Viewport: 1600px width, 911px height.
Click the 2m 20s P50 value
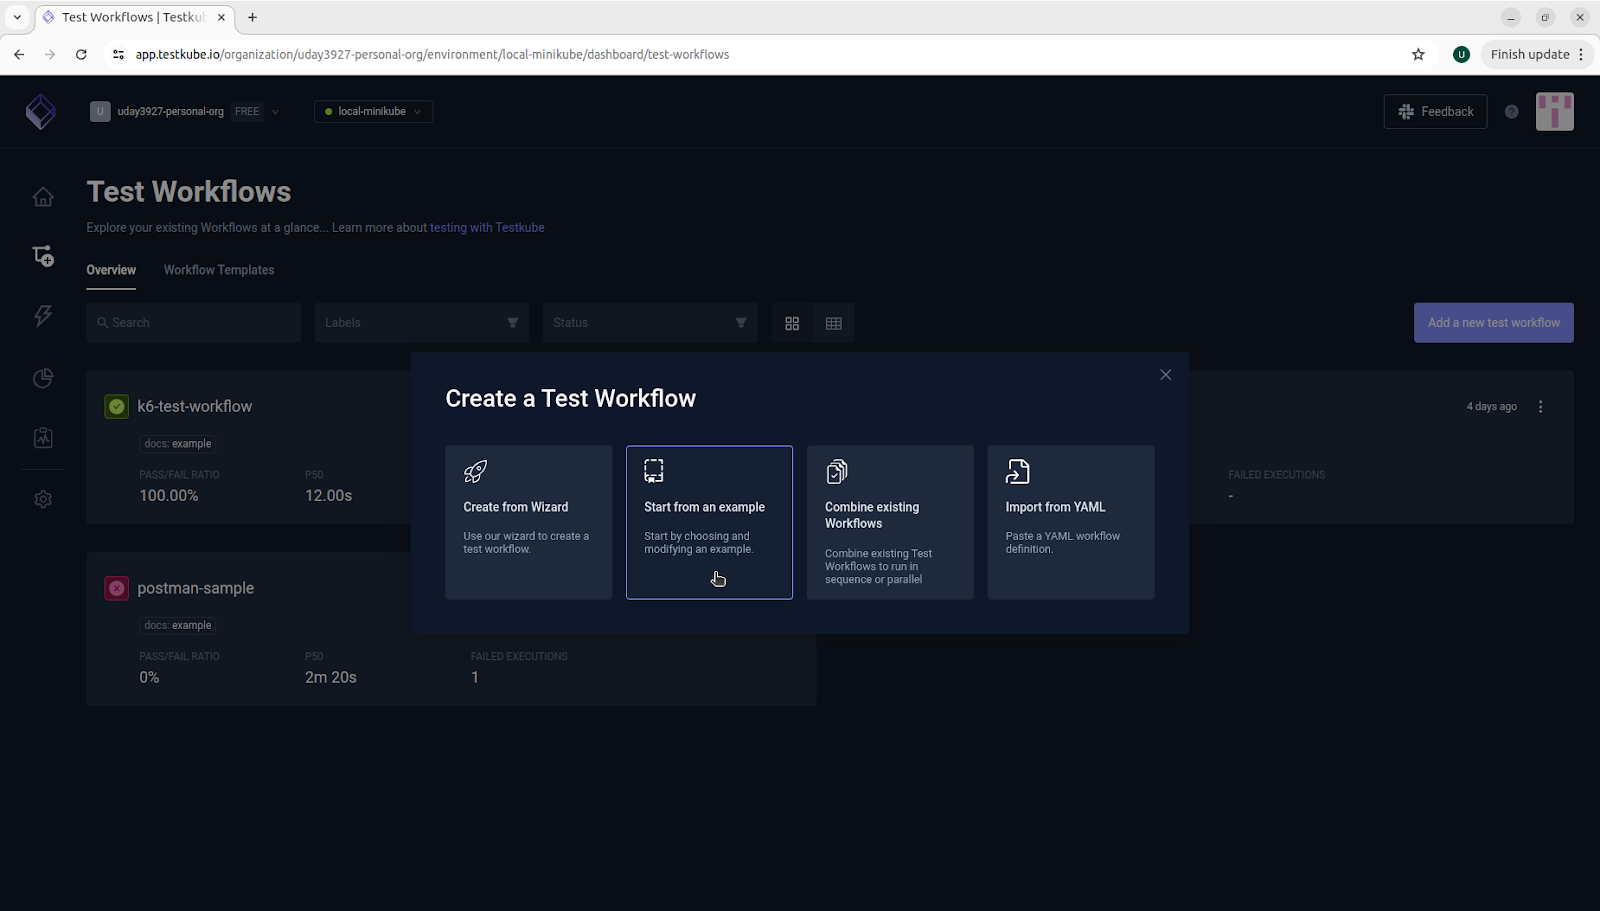331,678
